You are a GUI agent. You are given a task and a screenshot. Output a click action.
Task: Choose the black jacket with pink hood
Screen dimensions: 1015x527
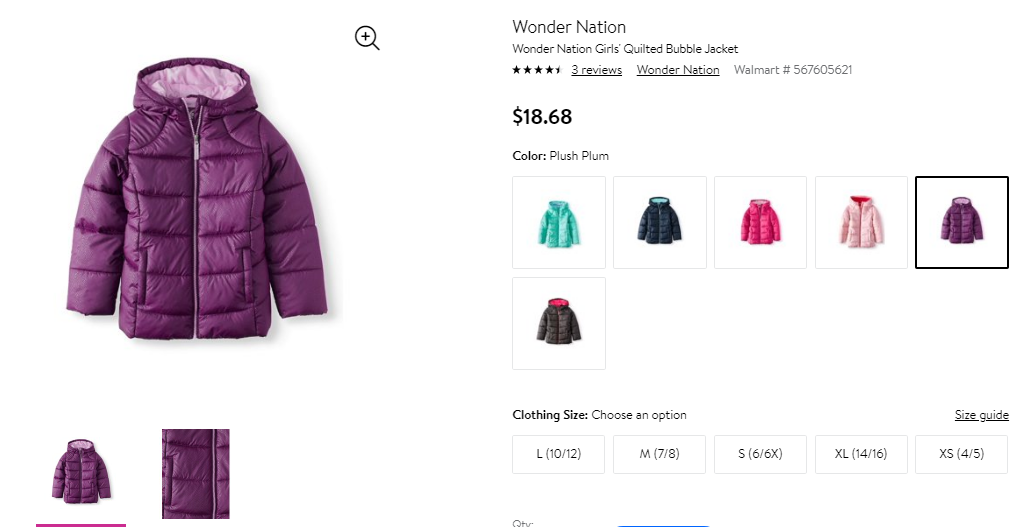[559, 323]
